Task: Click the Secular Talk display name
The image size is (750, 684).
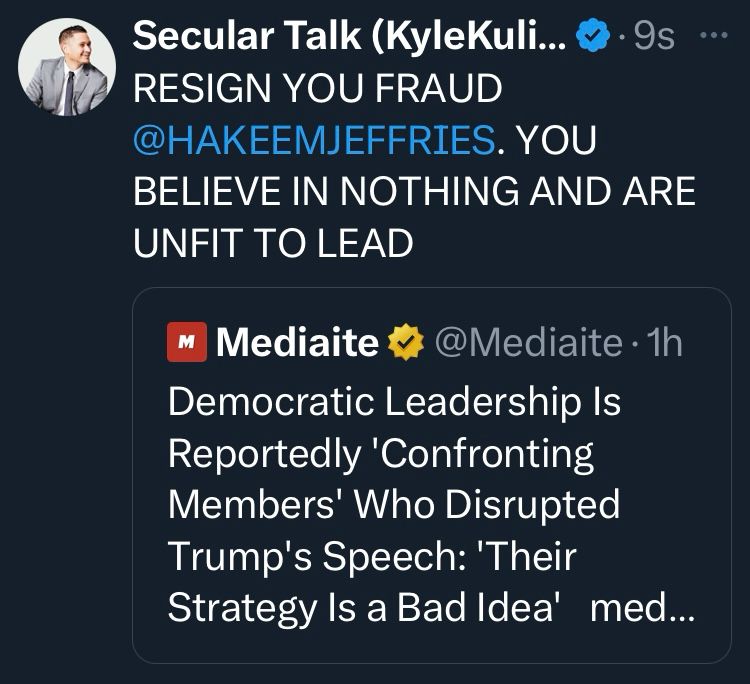Action: pyautogui.click(x=352, y=36)
